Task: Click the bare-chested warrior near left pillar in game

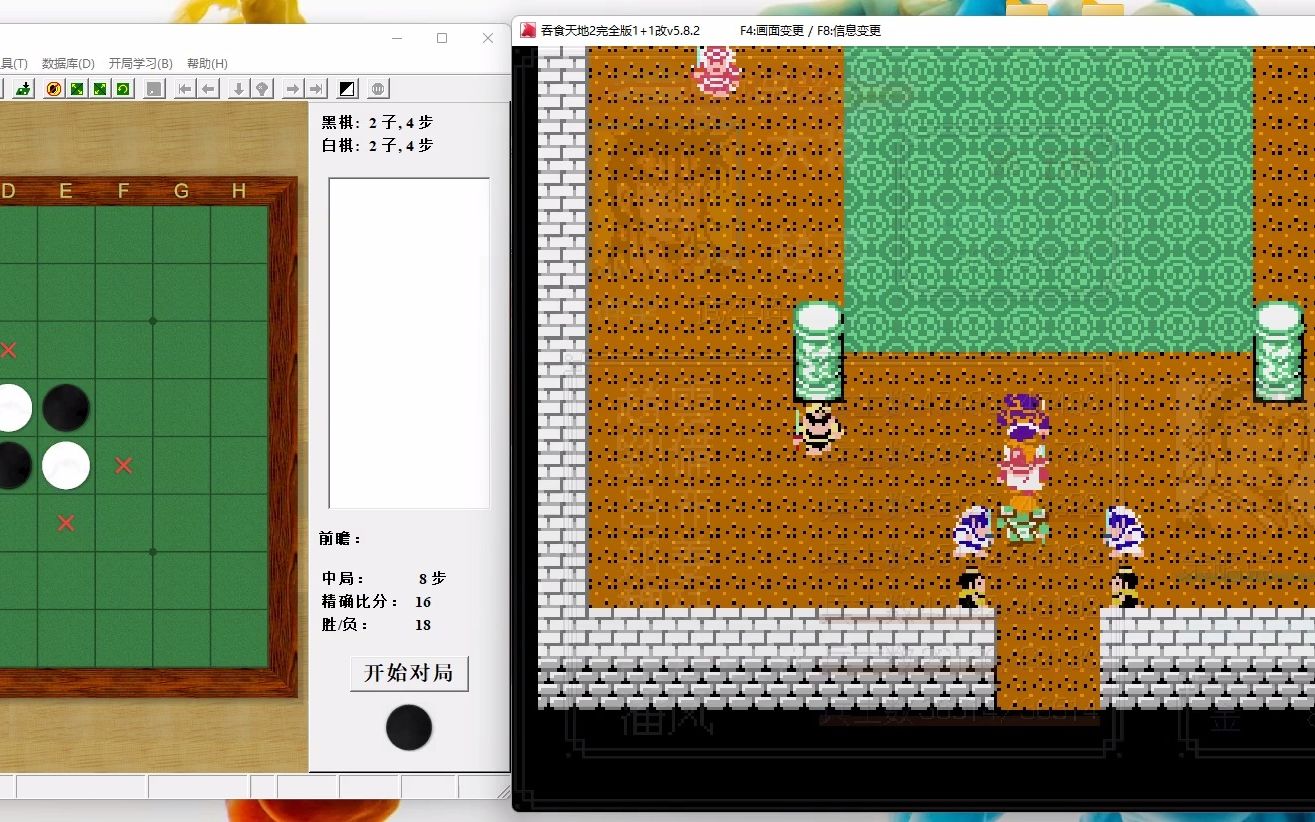Action: coord(818,429)
